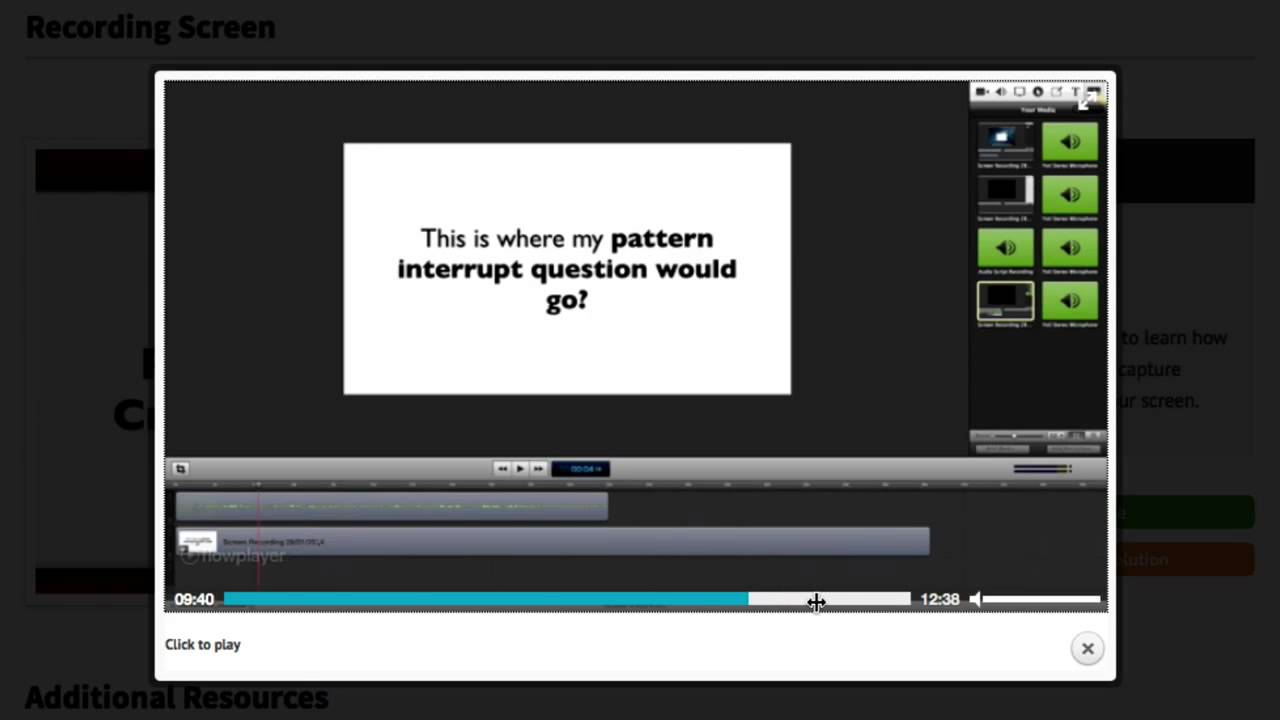Open the Video properties camera icon
The height and width of the screenshot is (720, 1280).
pos(981,92)
